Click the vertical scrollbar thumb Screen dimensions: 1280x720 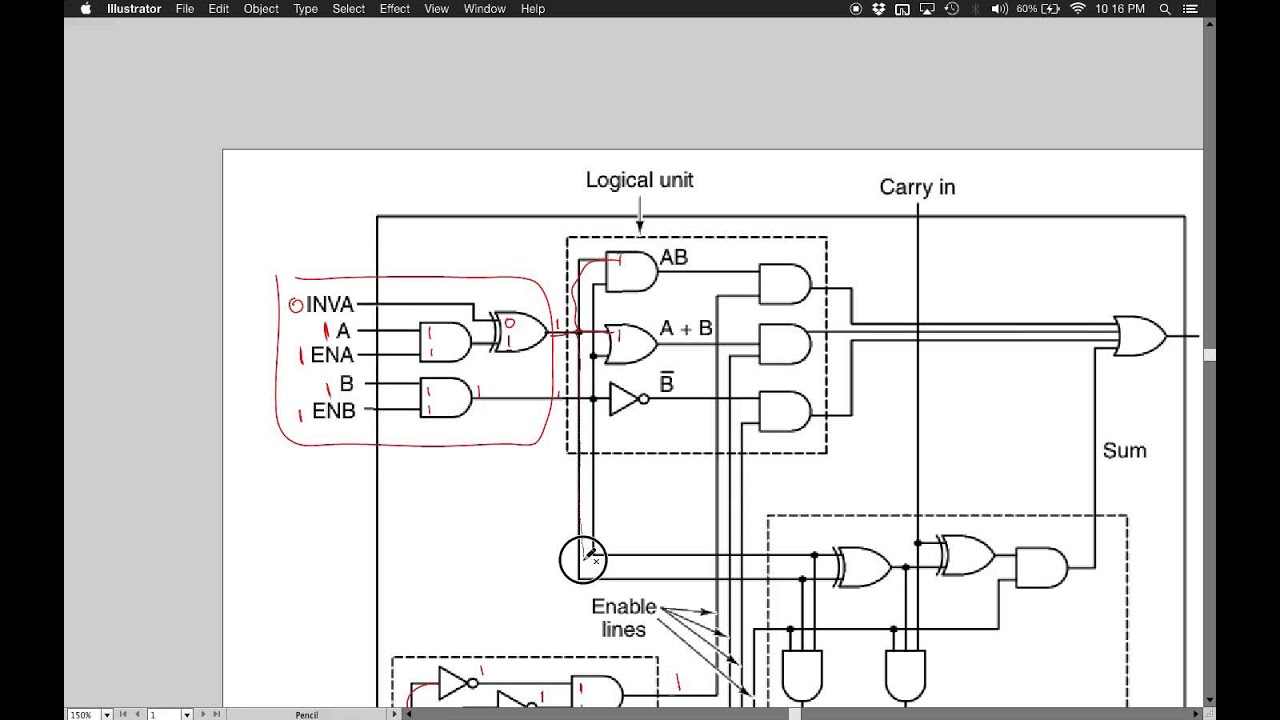[x=1209, y=355]
